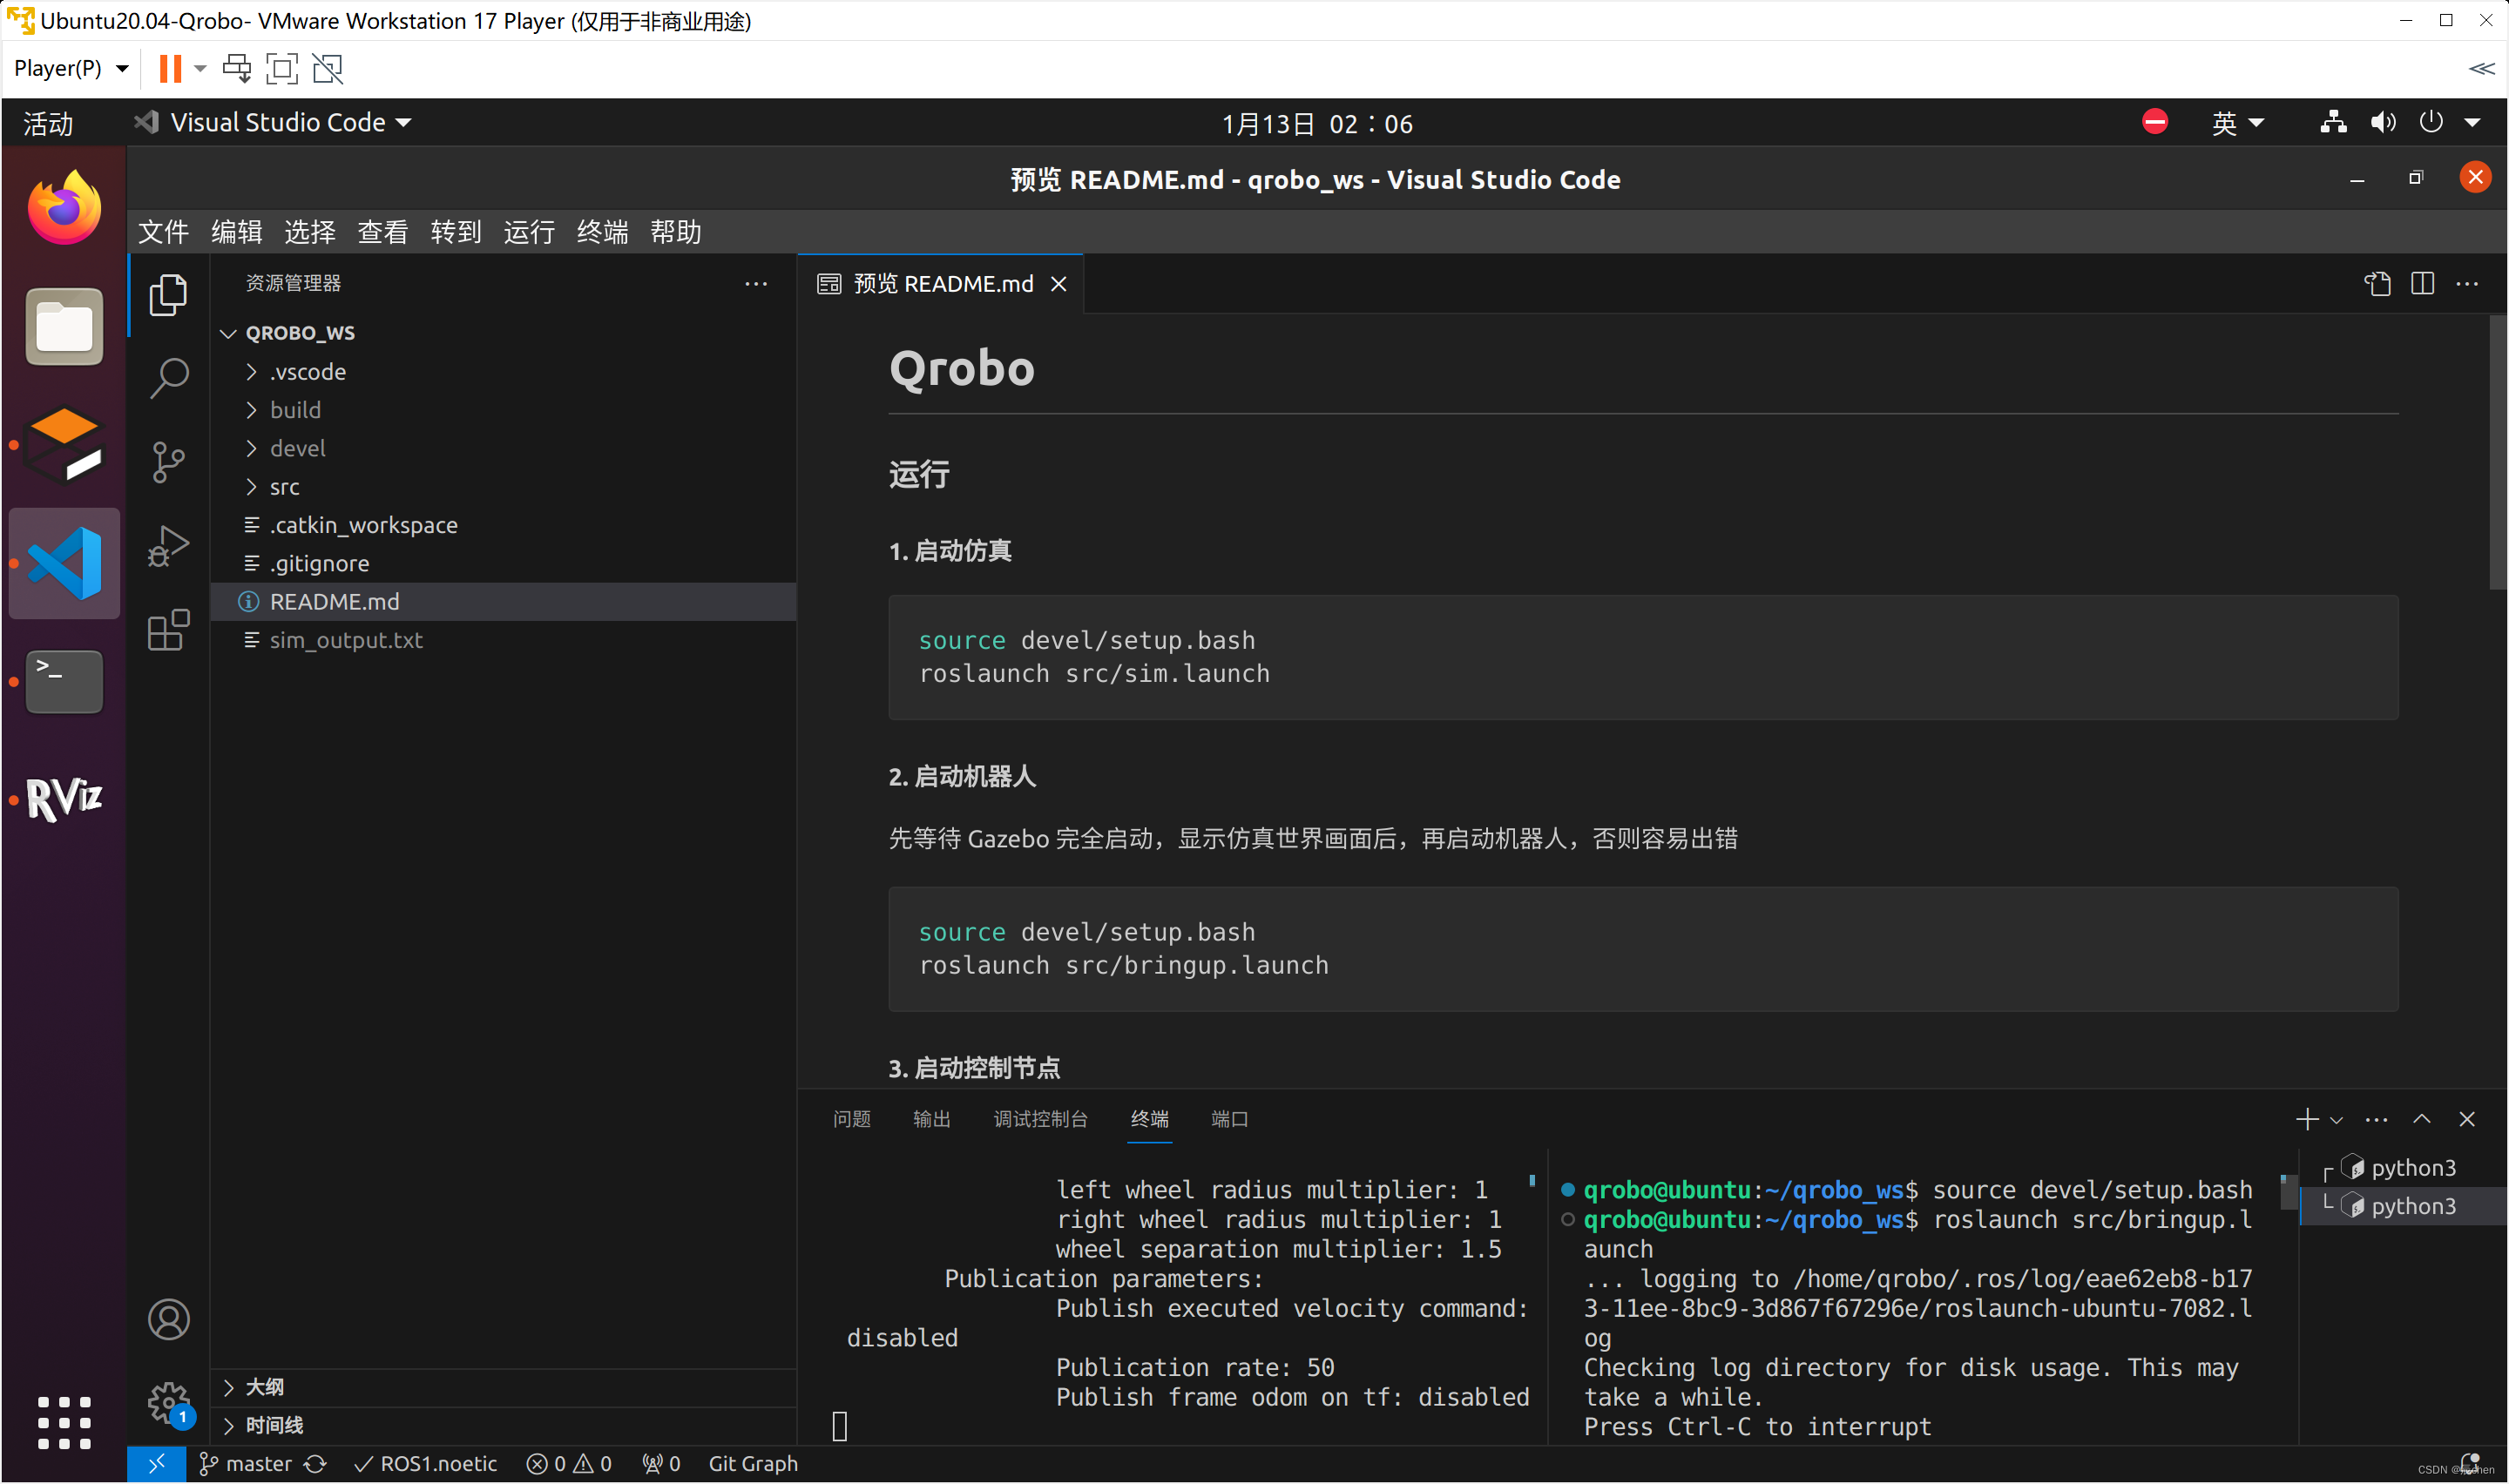This screenshot has width=2509, height=1484.
Task: Open errors and warnings count
Action: point(569,1463)
